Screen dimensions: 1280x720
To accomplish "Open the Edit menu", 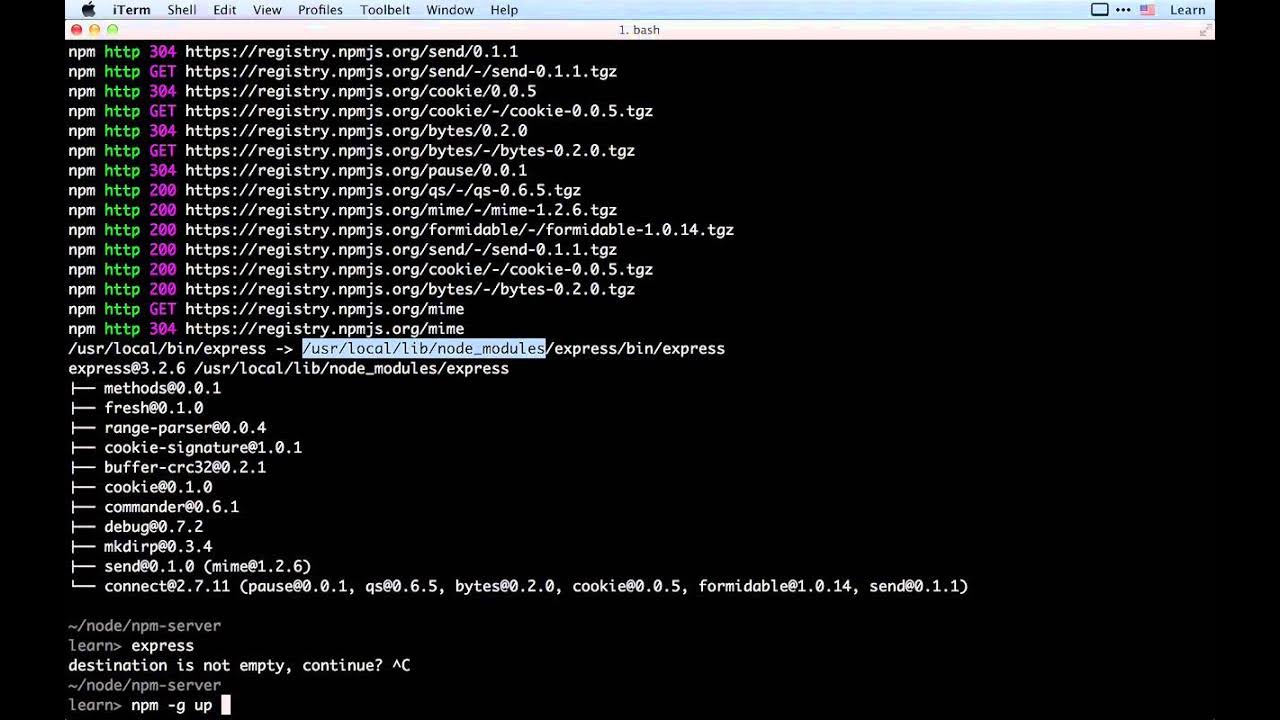I will pos(225,10).
